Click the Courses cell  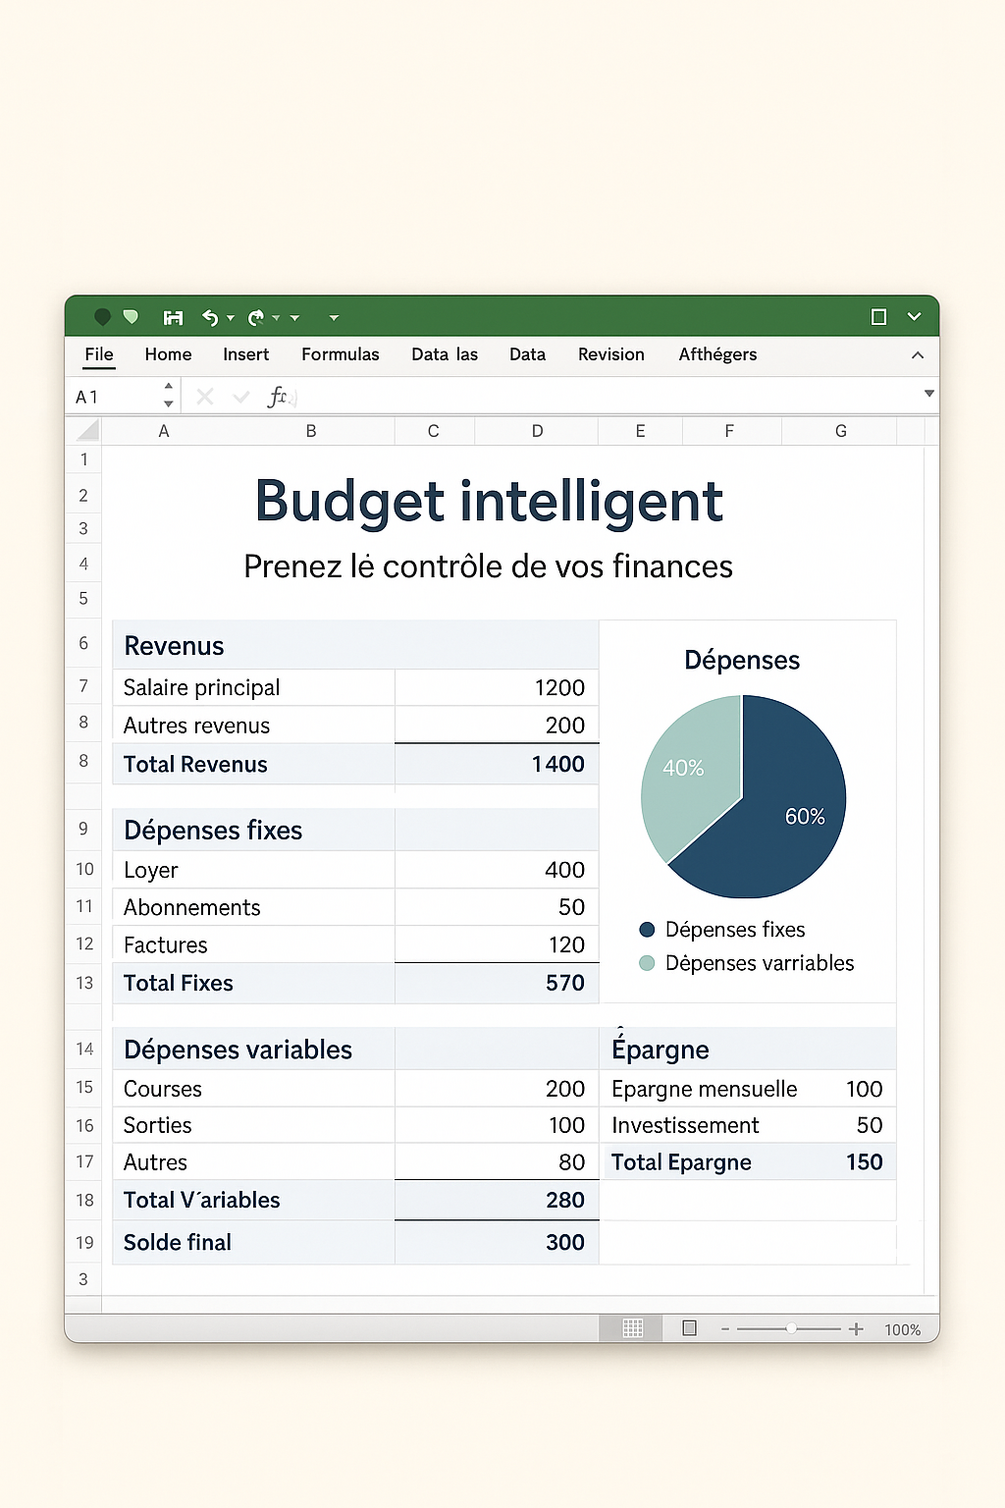click(x=254, y=1089)
